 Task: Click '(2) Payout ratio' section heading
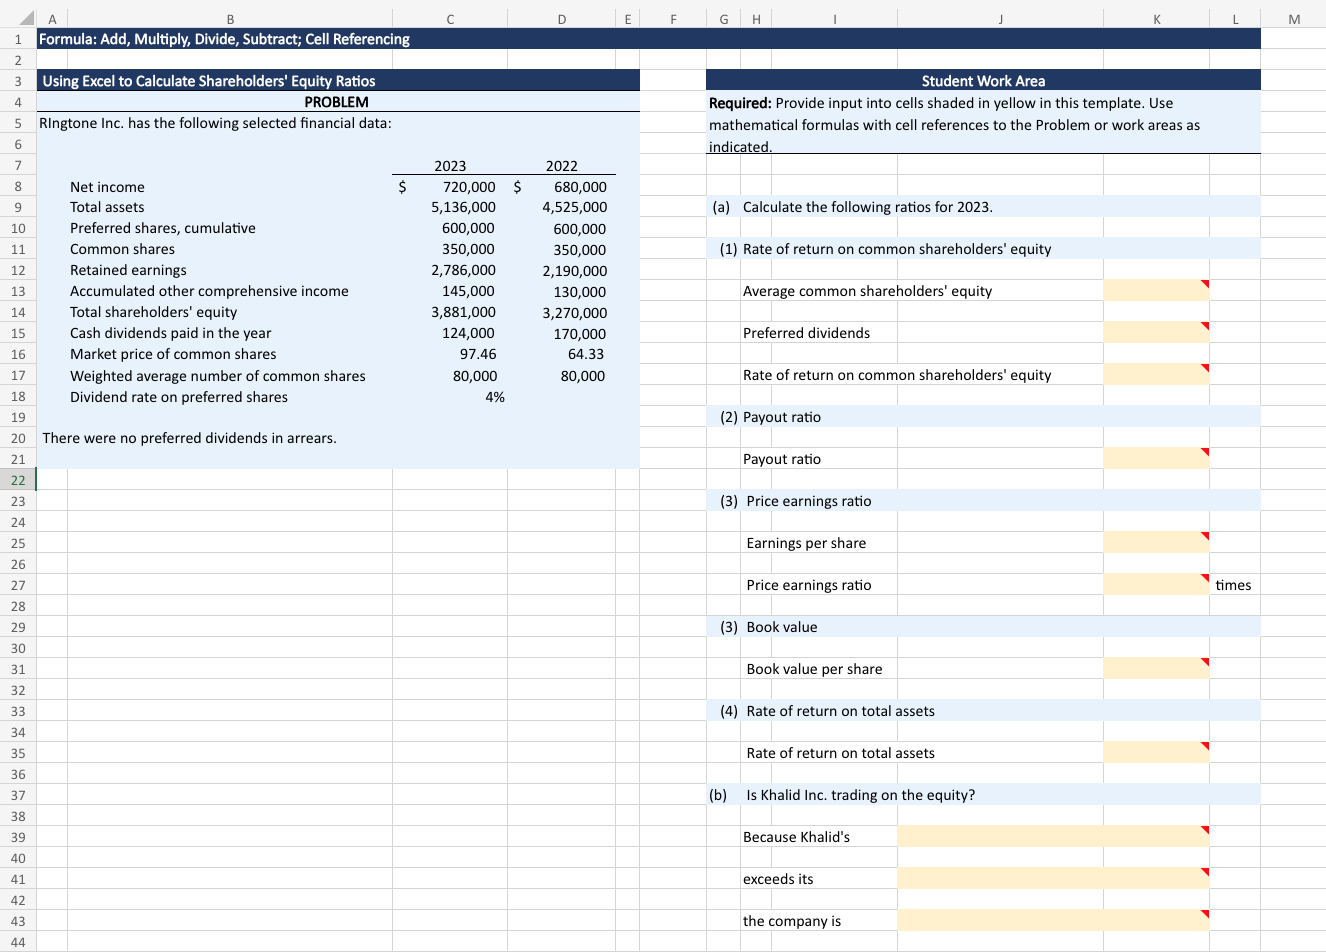click(x=771, y=417)
